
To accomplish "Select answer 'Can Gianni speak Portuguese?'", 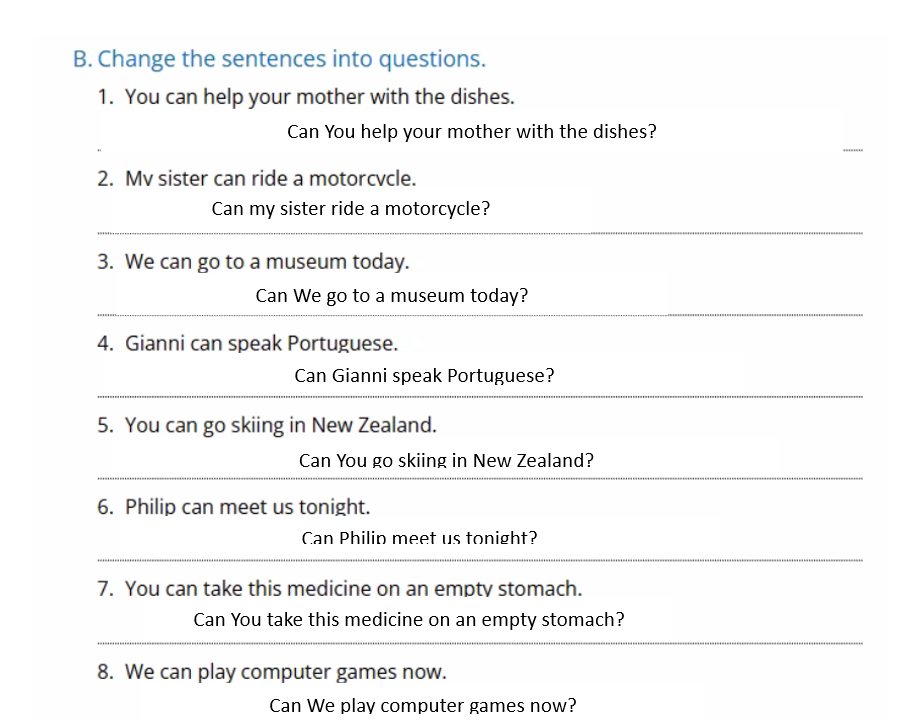I will click(424, 375).
